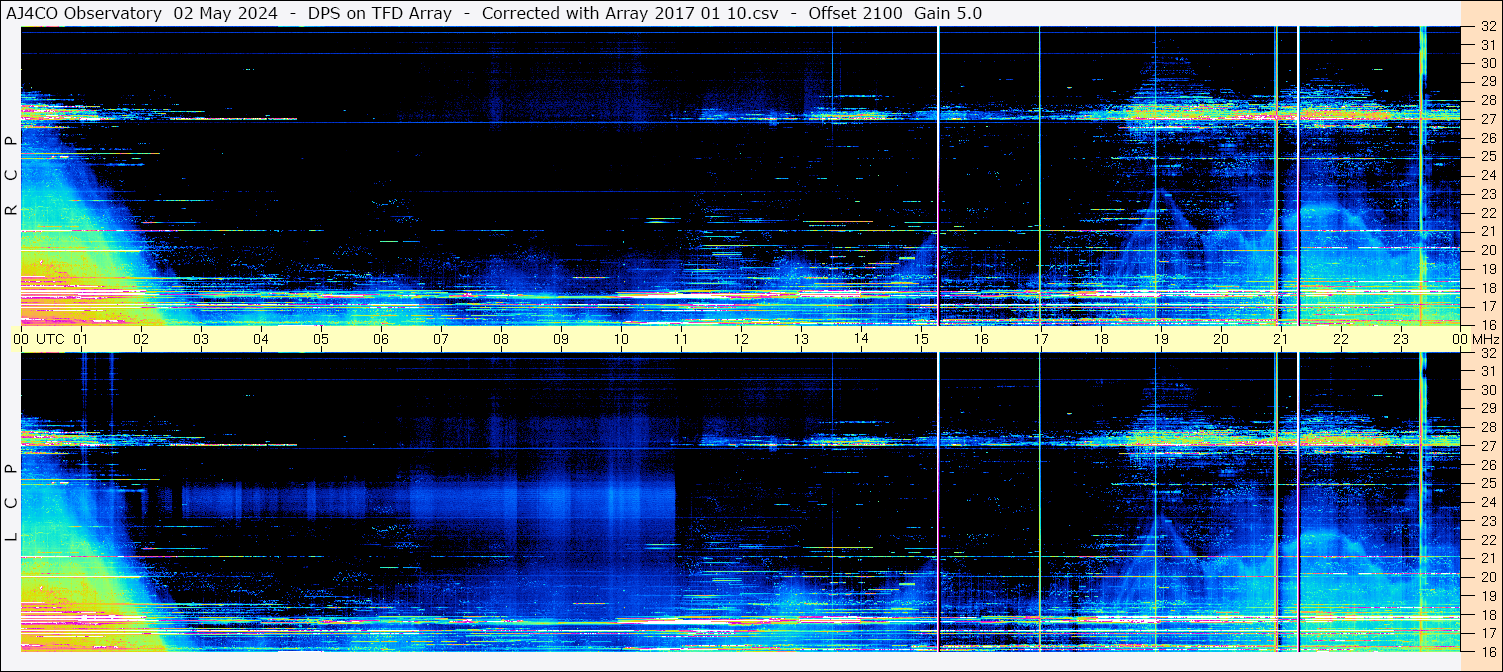Select the 24 MHz label on the lower LCP scale

(x=1487, y=502)
